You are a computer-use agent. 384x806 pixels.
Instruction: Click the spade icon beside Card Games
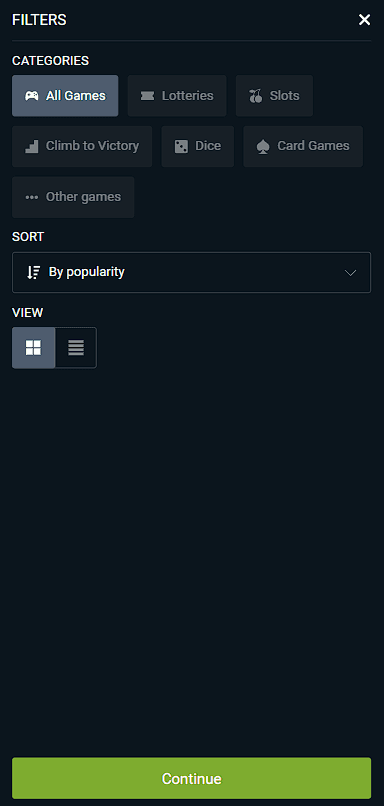[x=263, y=146]
